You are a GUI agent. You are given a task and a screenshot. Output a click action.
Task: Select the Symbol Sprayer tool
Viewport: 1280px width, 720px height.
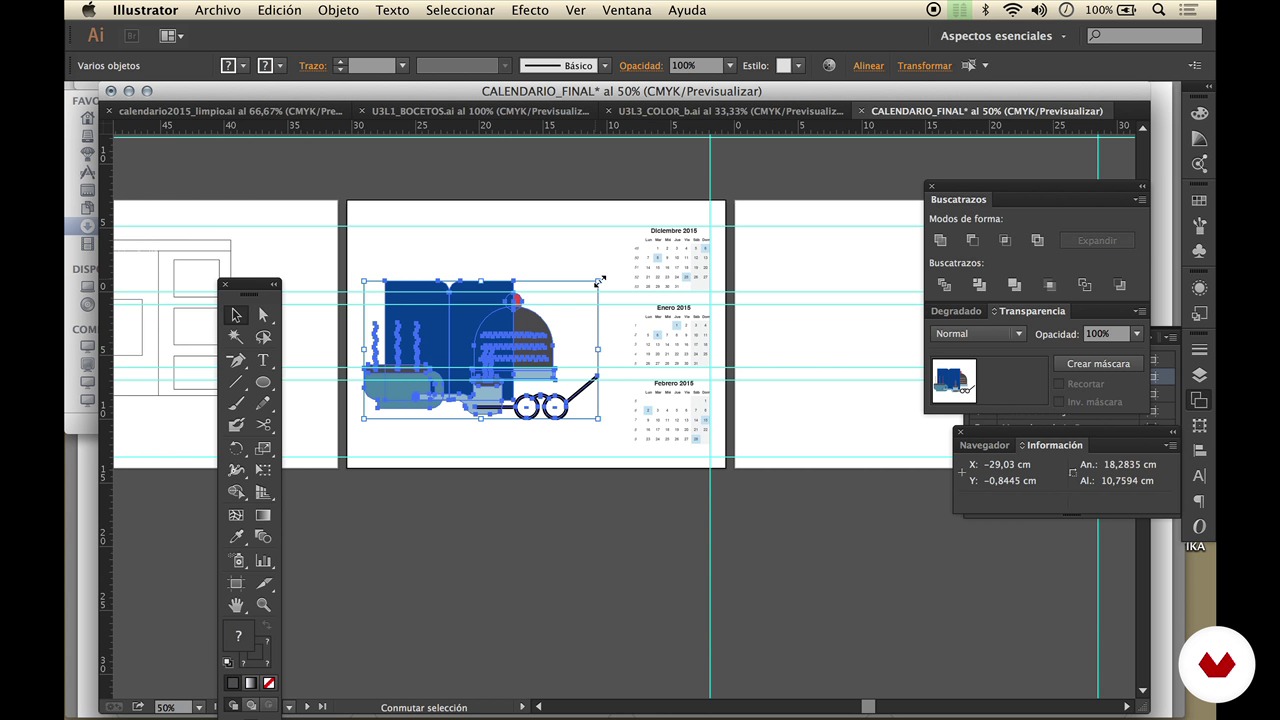236,561
